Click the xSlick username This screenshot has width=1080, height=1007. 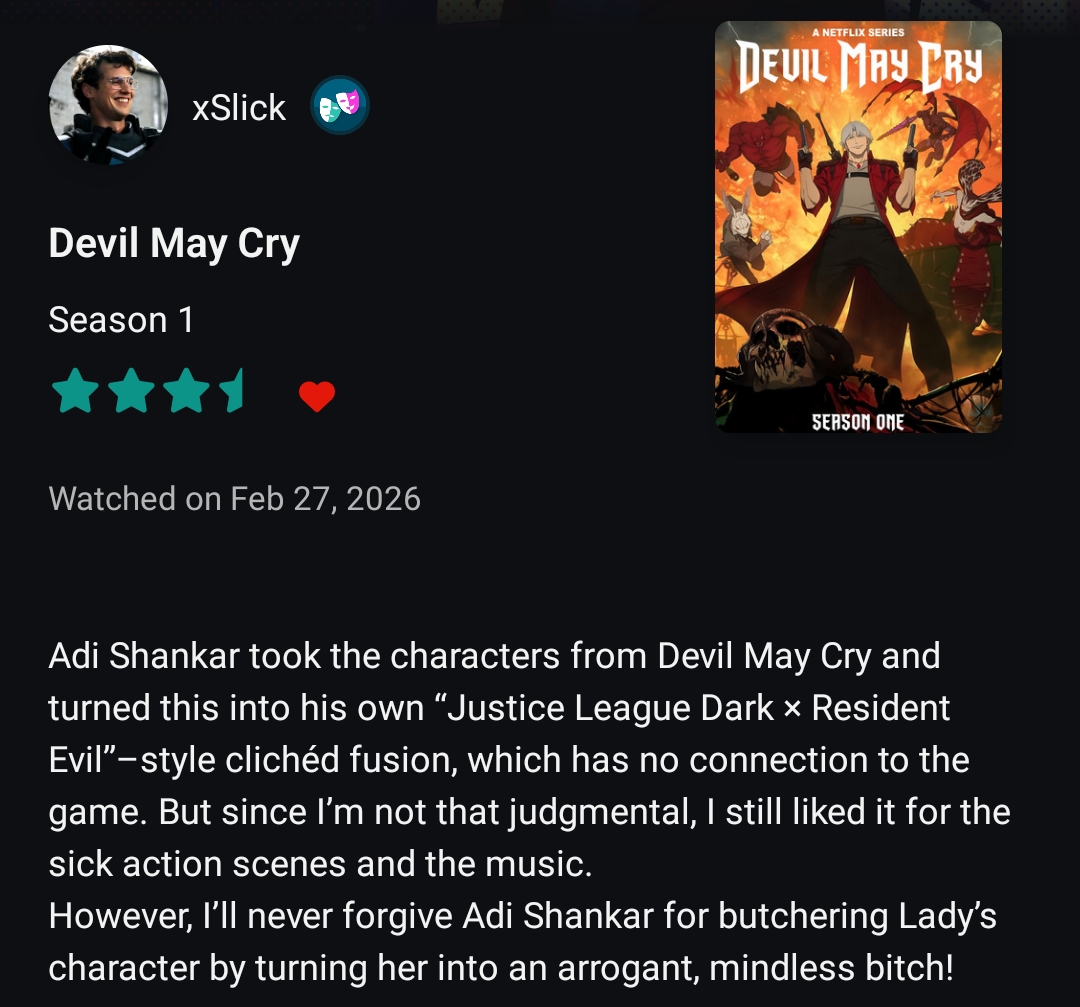coord(239,107)
